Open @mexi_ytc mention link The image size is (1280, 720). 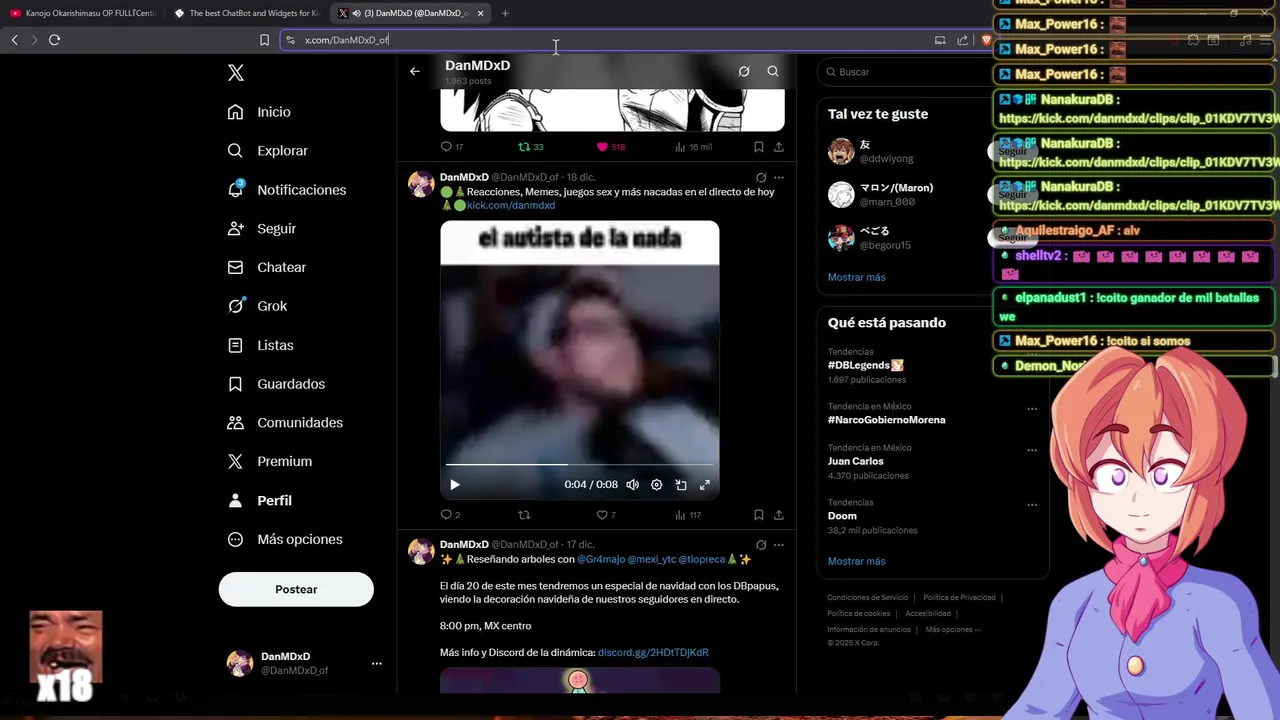pyautogui.click(x=652, y=560)
